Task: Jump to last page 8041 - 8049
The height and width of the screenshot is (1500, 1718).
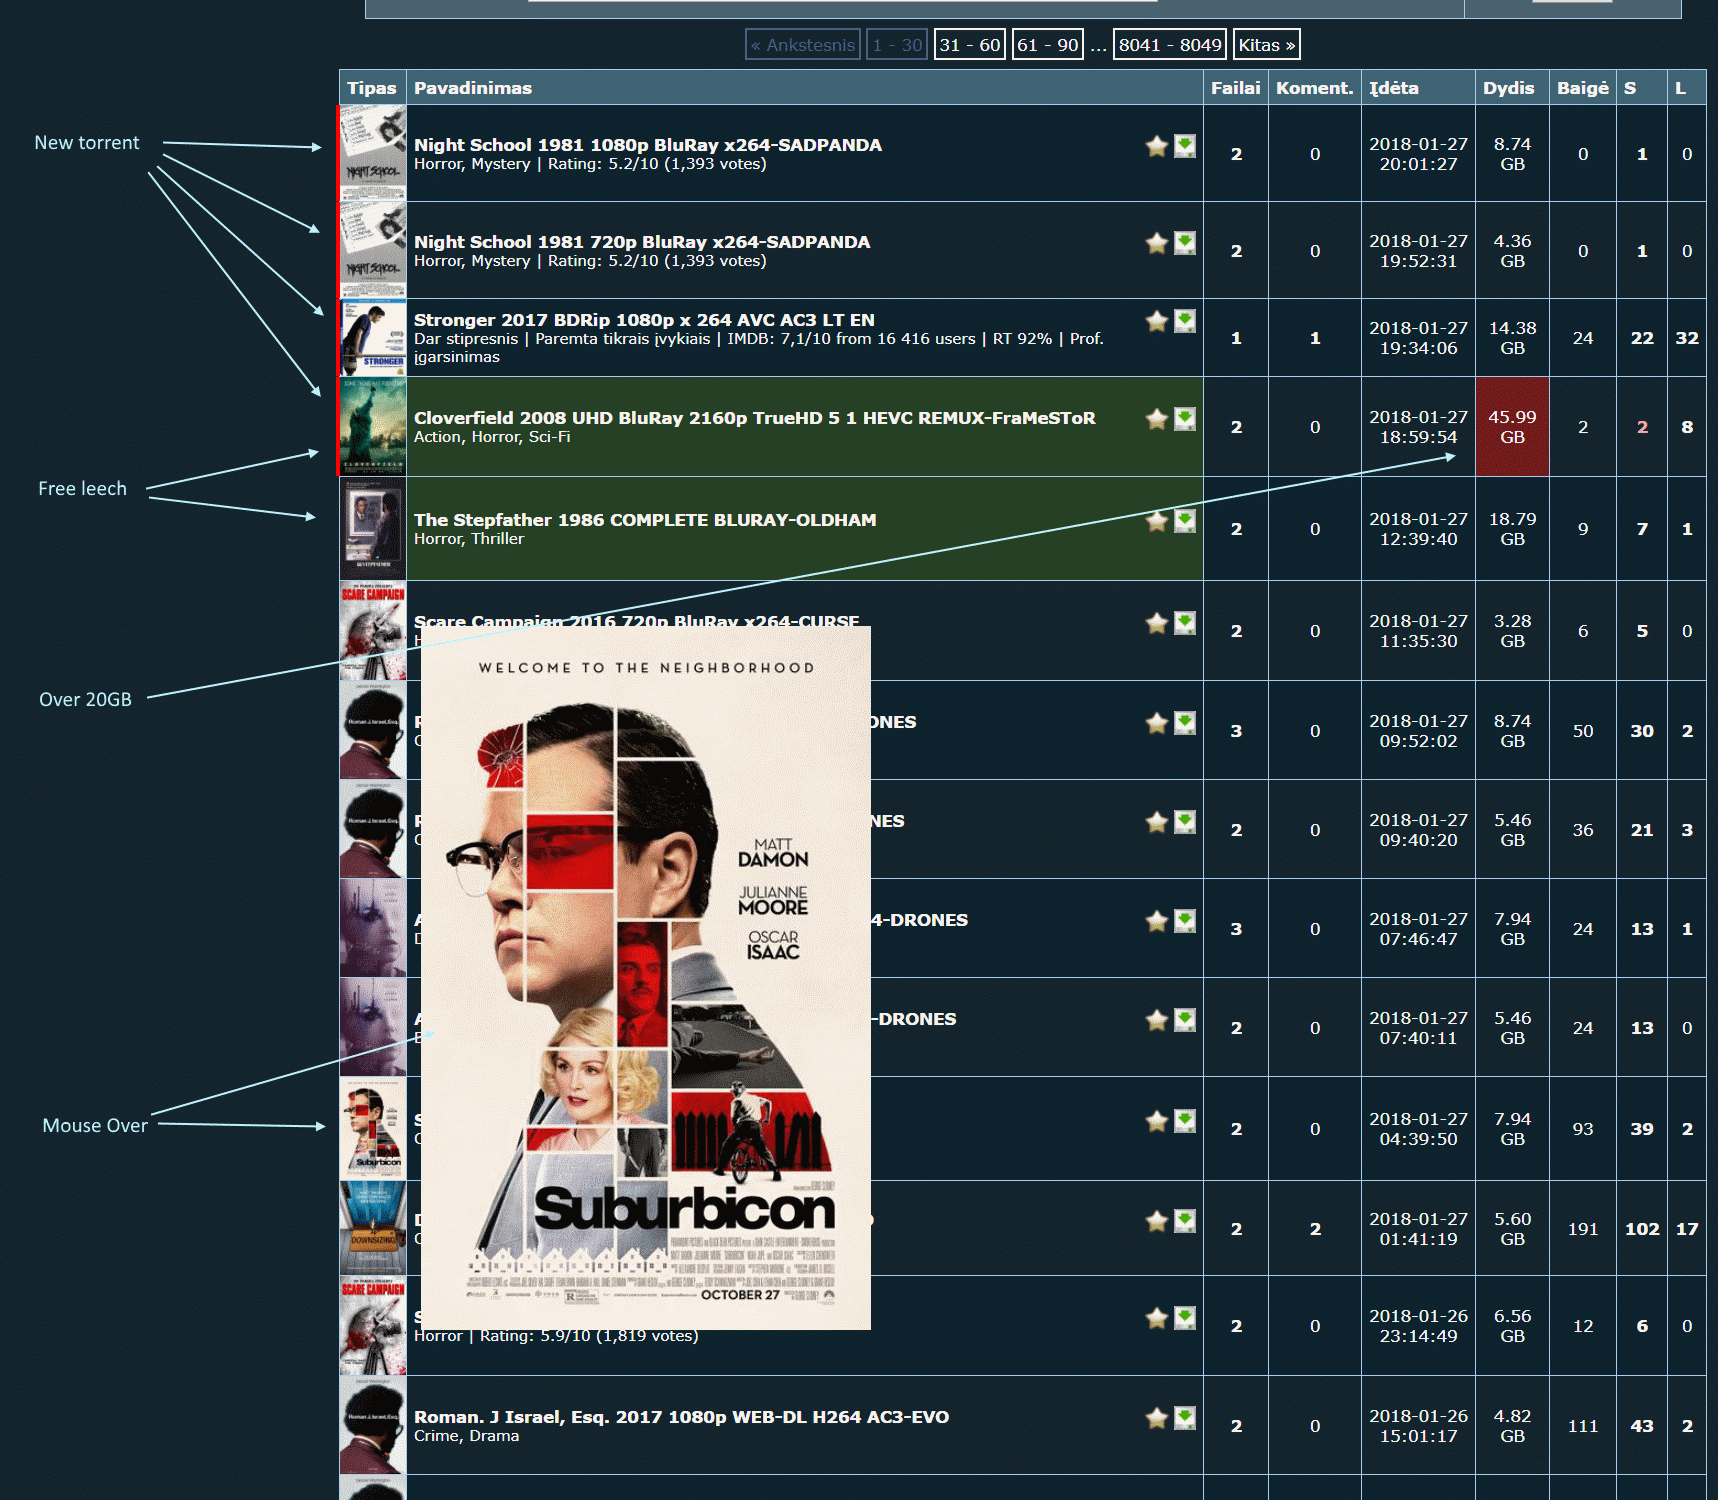Action: (x=1170, y=45)
